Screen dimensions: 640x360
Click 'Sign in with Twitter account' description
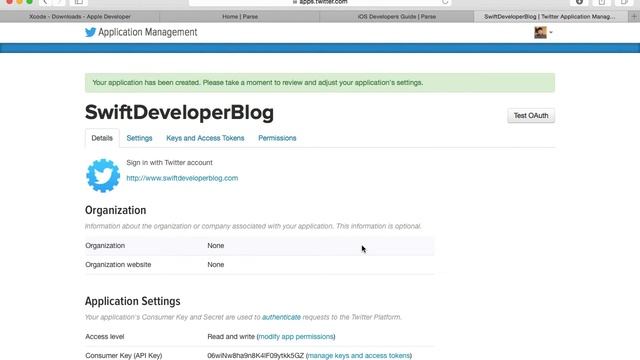169,162
